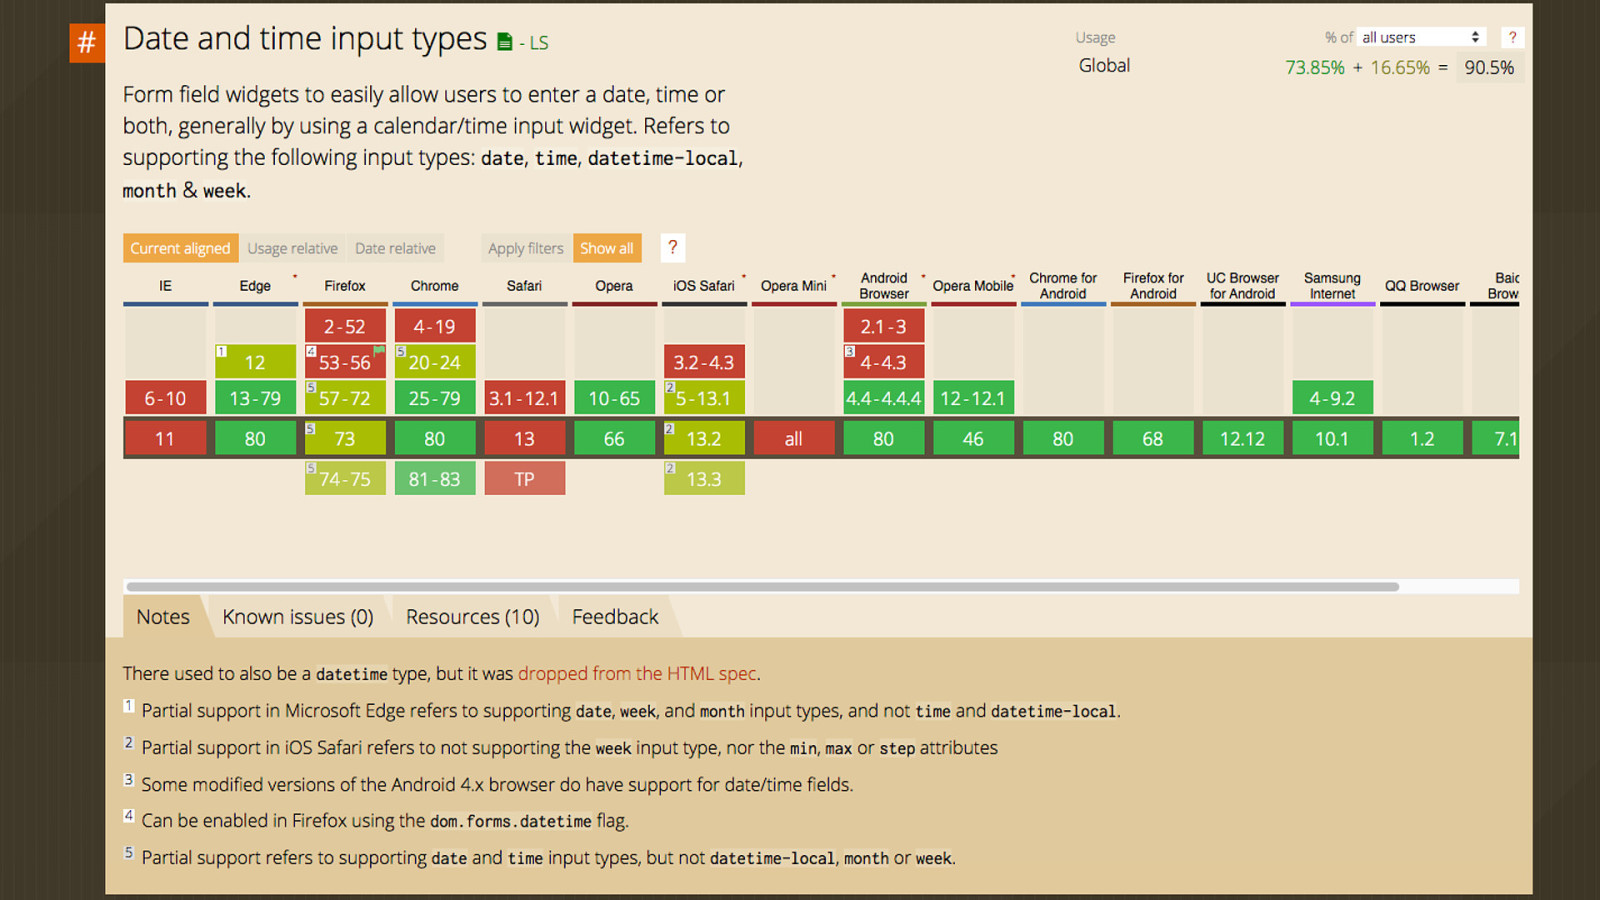Click QQ Browser column header
1600x900 pixels.
tap(1422, 286)
